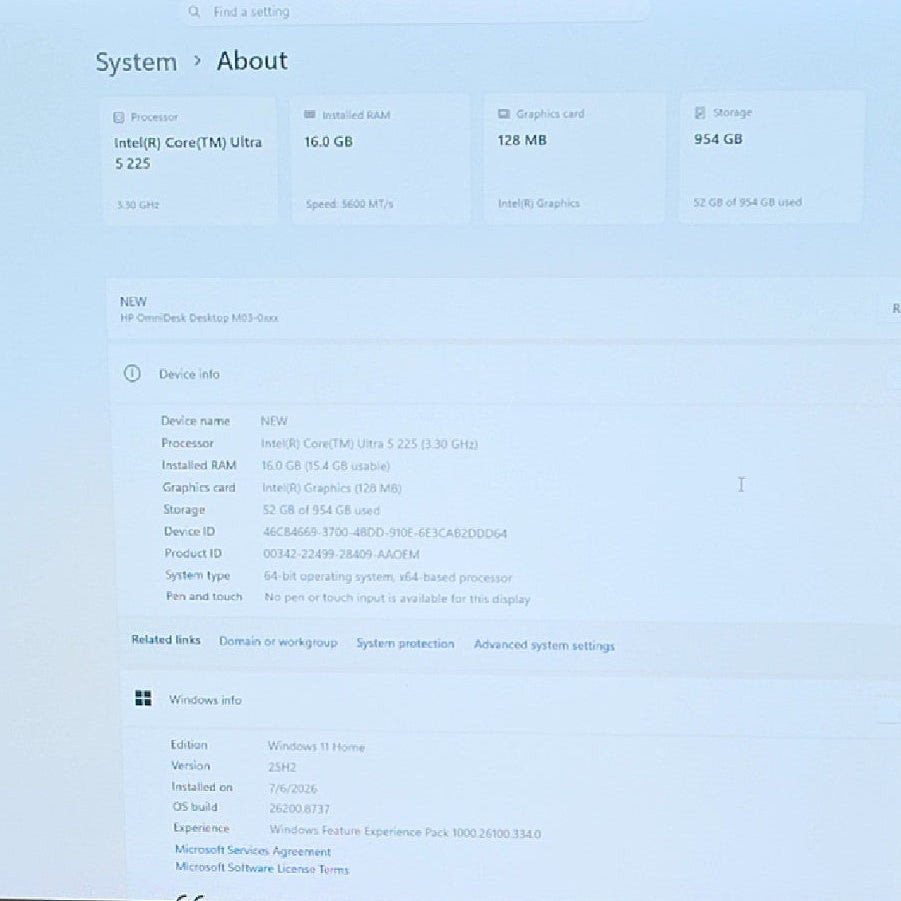Viewport: 901px width, 901px height.
Task: Select the Related links label
Action: [166, 640]
